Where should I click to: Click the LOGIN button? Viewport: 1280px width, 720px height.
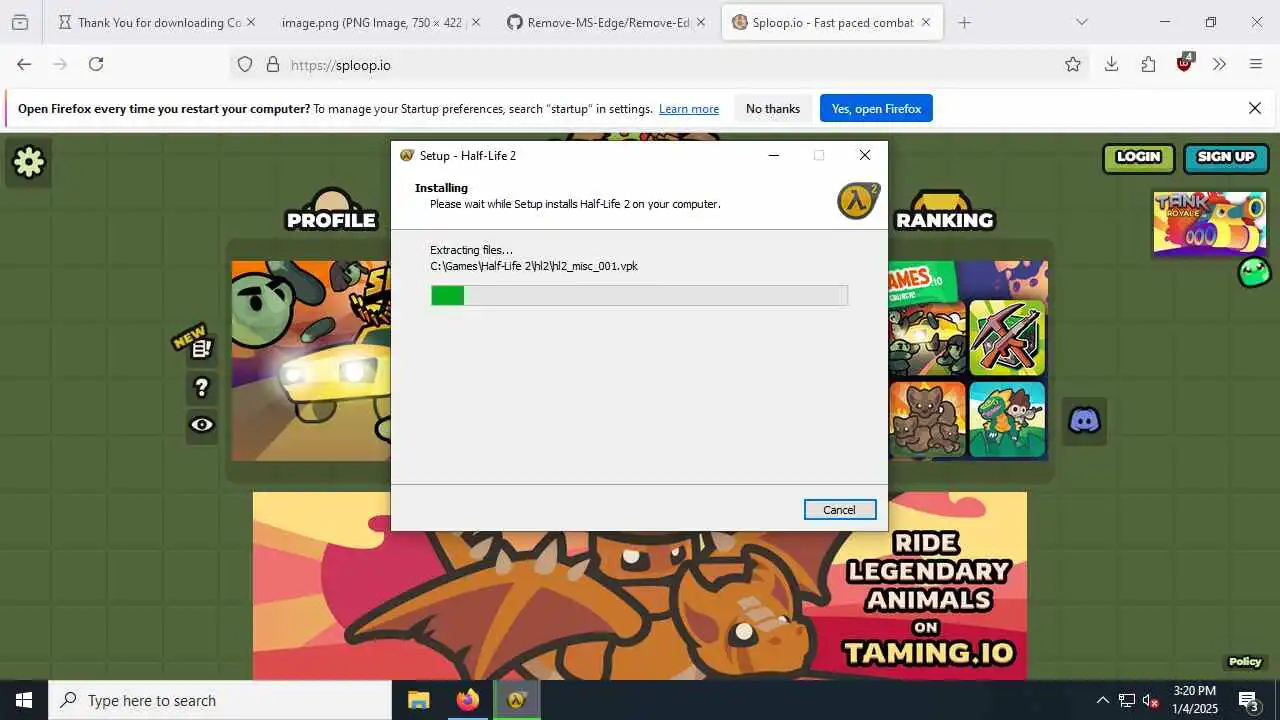1138,157
